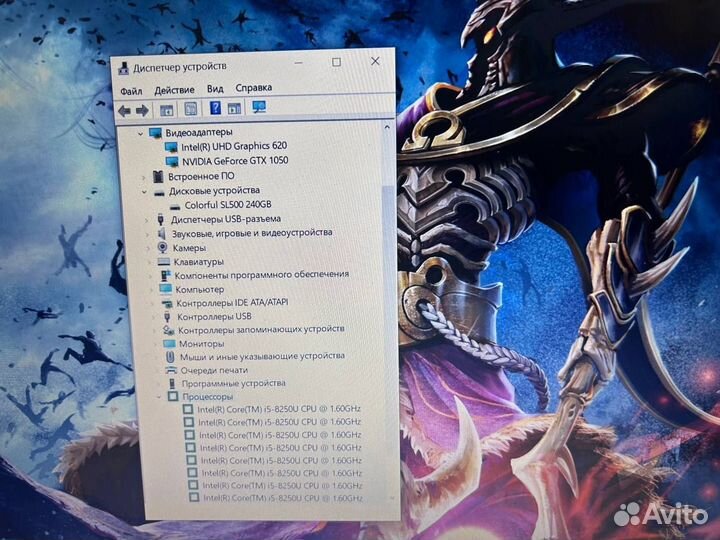Open the Файл menu
The height and width of the screenshot is (540, 720).
click(x=131, y=91)
